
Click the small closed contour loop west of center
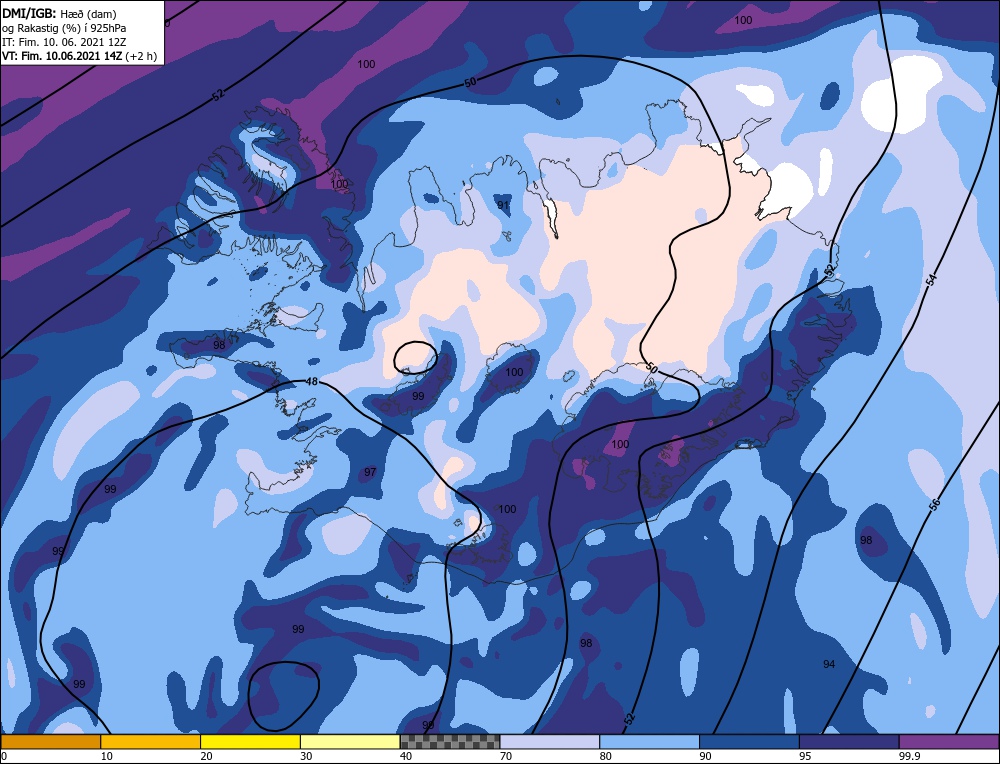pos(415,357)
